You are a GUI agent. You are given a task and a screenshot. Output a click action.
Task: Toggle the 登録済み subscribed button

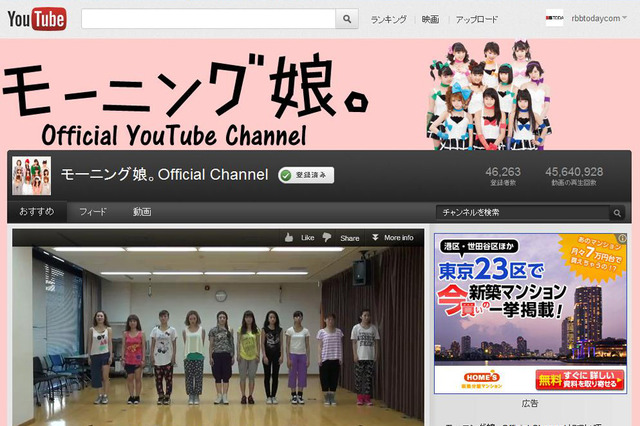(x=306, y=175)
